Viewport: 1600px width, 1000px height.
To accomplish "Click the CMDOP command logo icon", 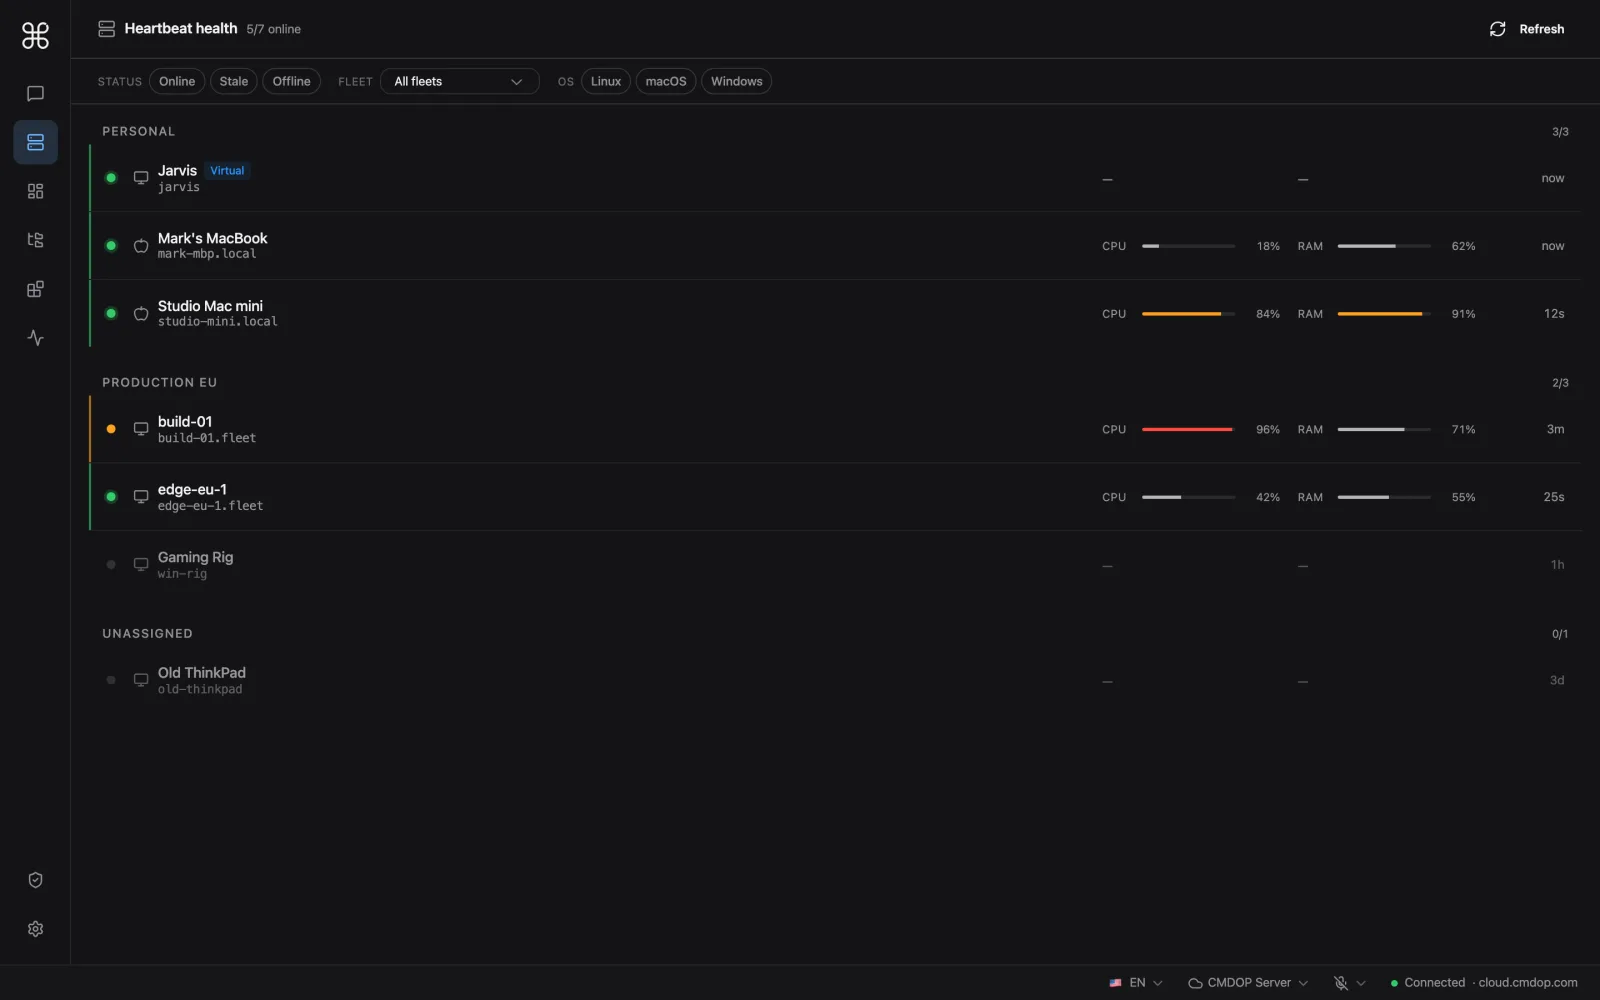I will pos(35,36).
